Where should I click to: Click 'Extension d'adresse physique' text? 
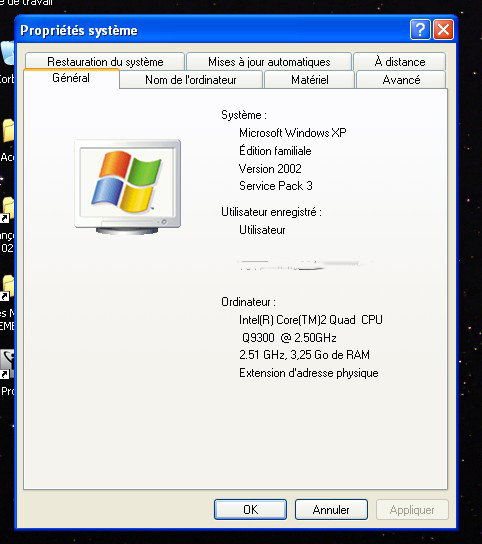click(x=308, y=373)
